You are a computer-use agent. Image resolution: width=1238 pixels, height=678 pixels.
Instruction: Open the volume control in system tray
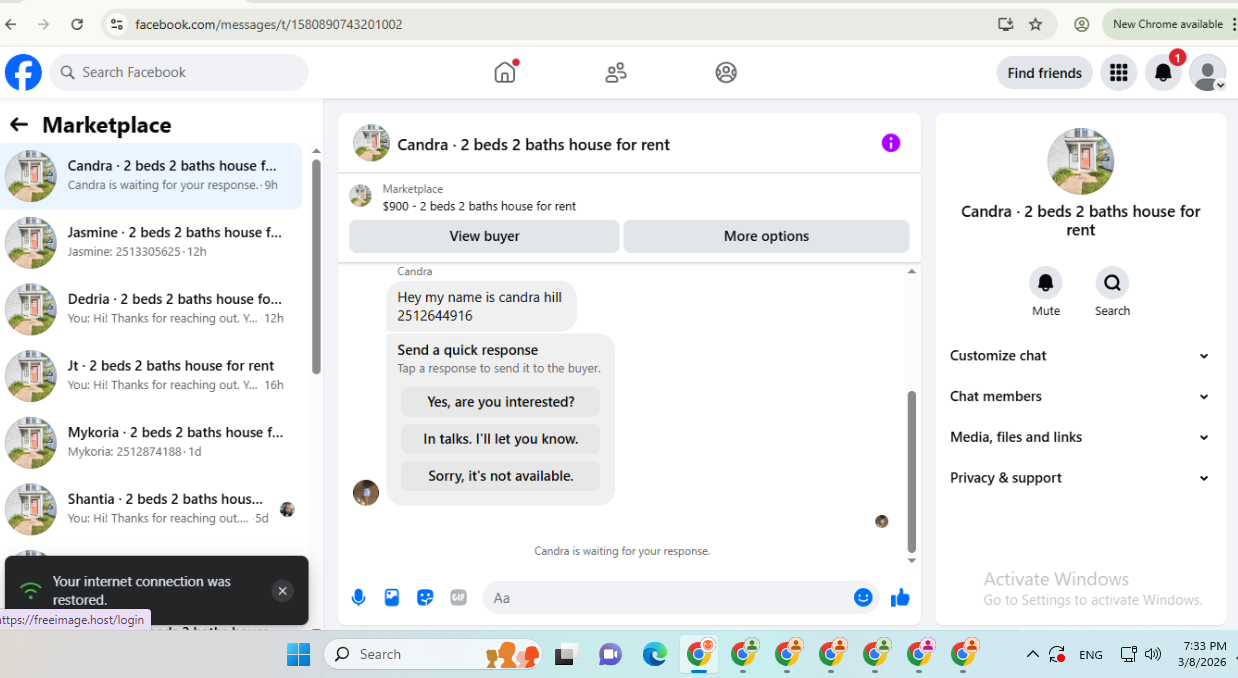(1153, 654)
